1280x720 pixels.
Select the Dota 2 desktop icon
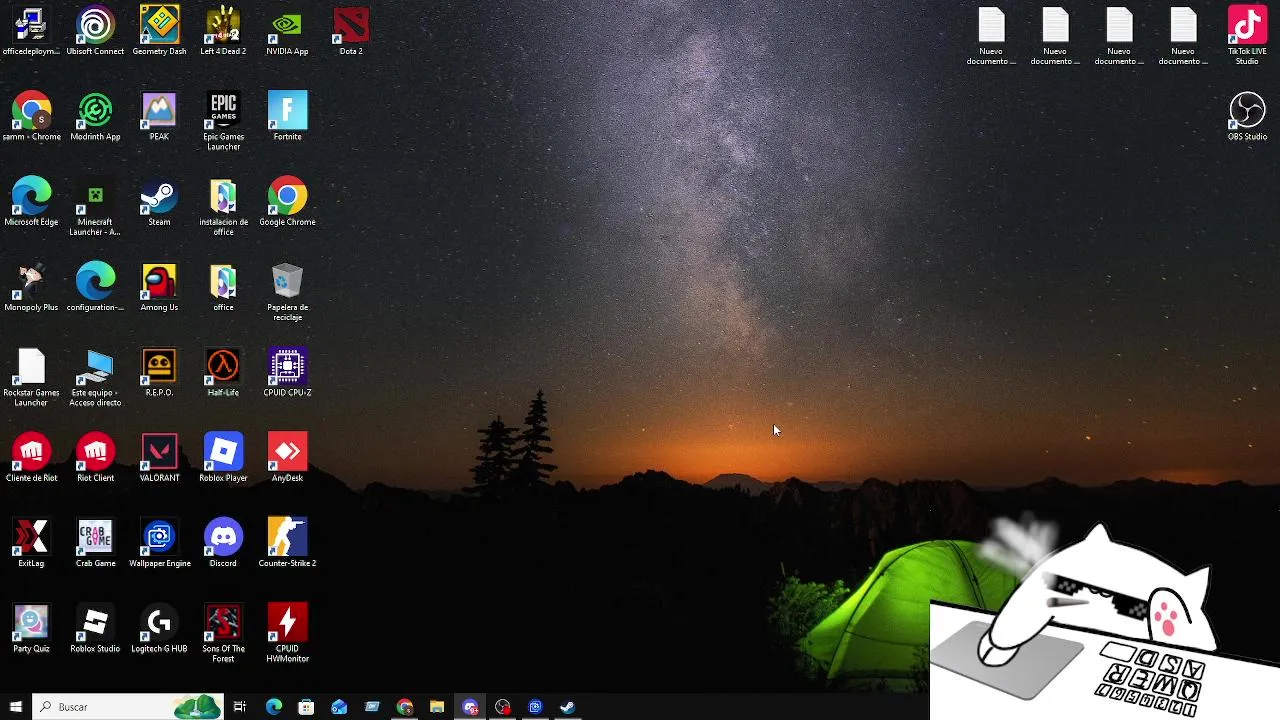pos(351,32)
